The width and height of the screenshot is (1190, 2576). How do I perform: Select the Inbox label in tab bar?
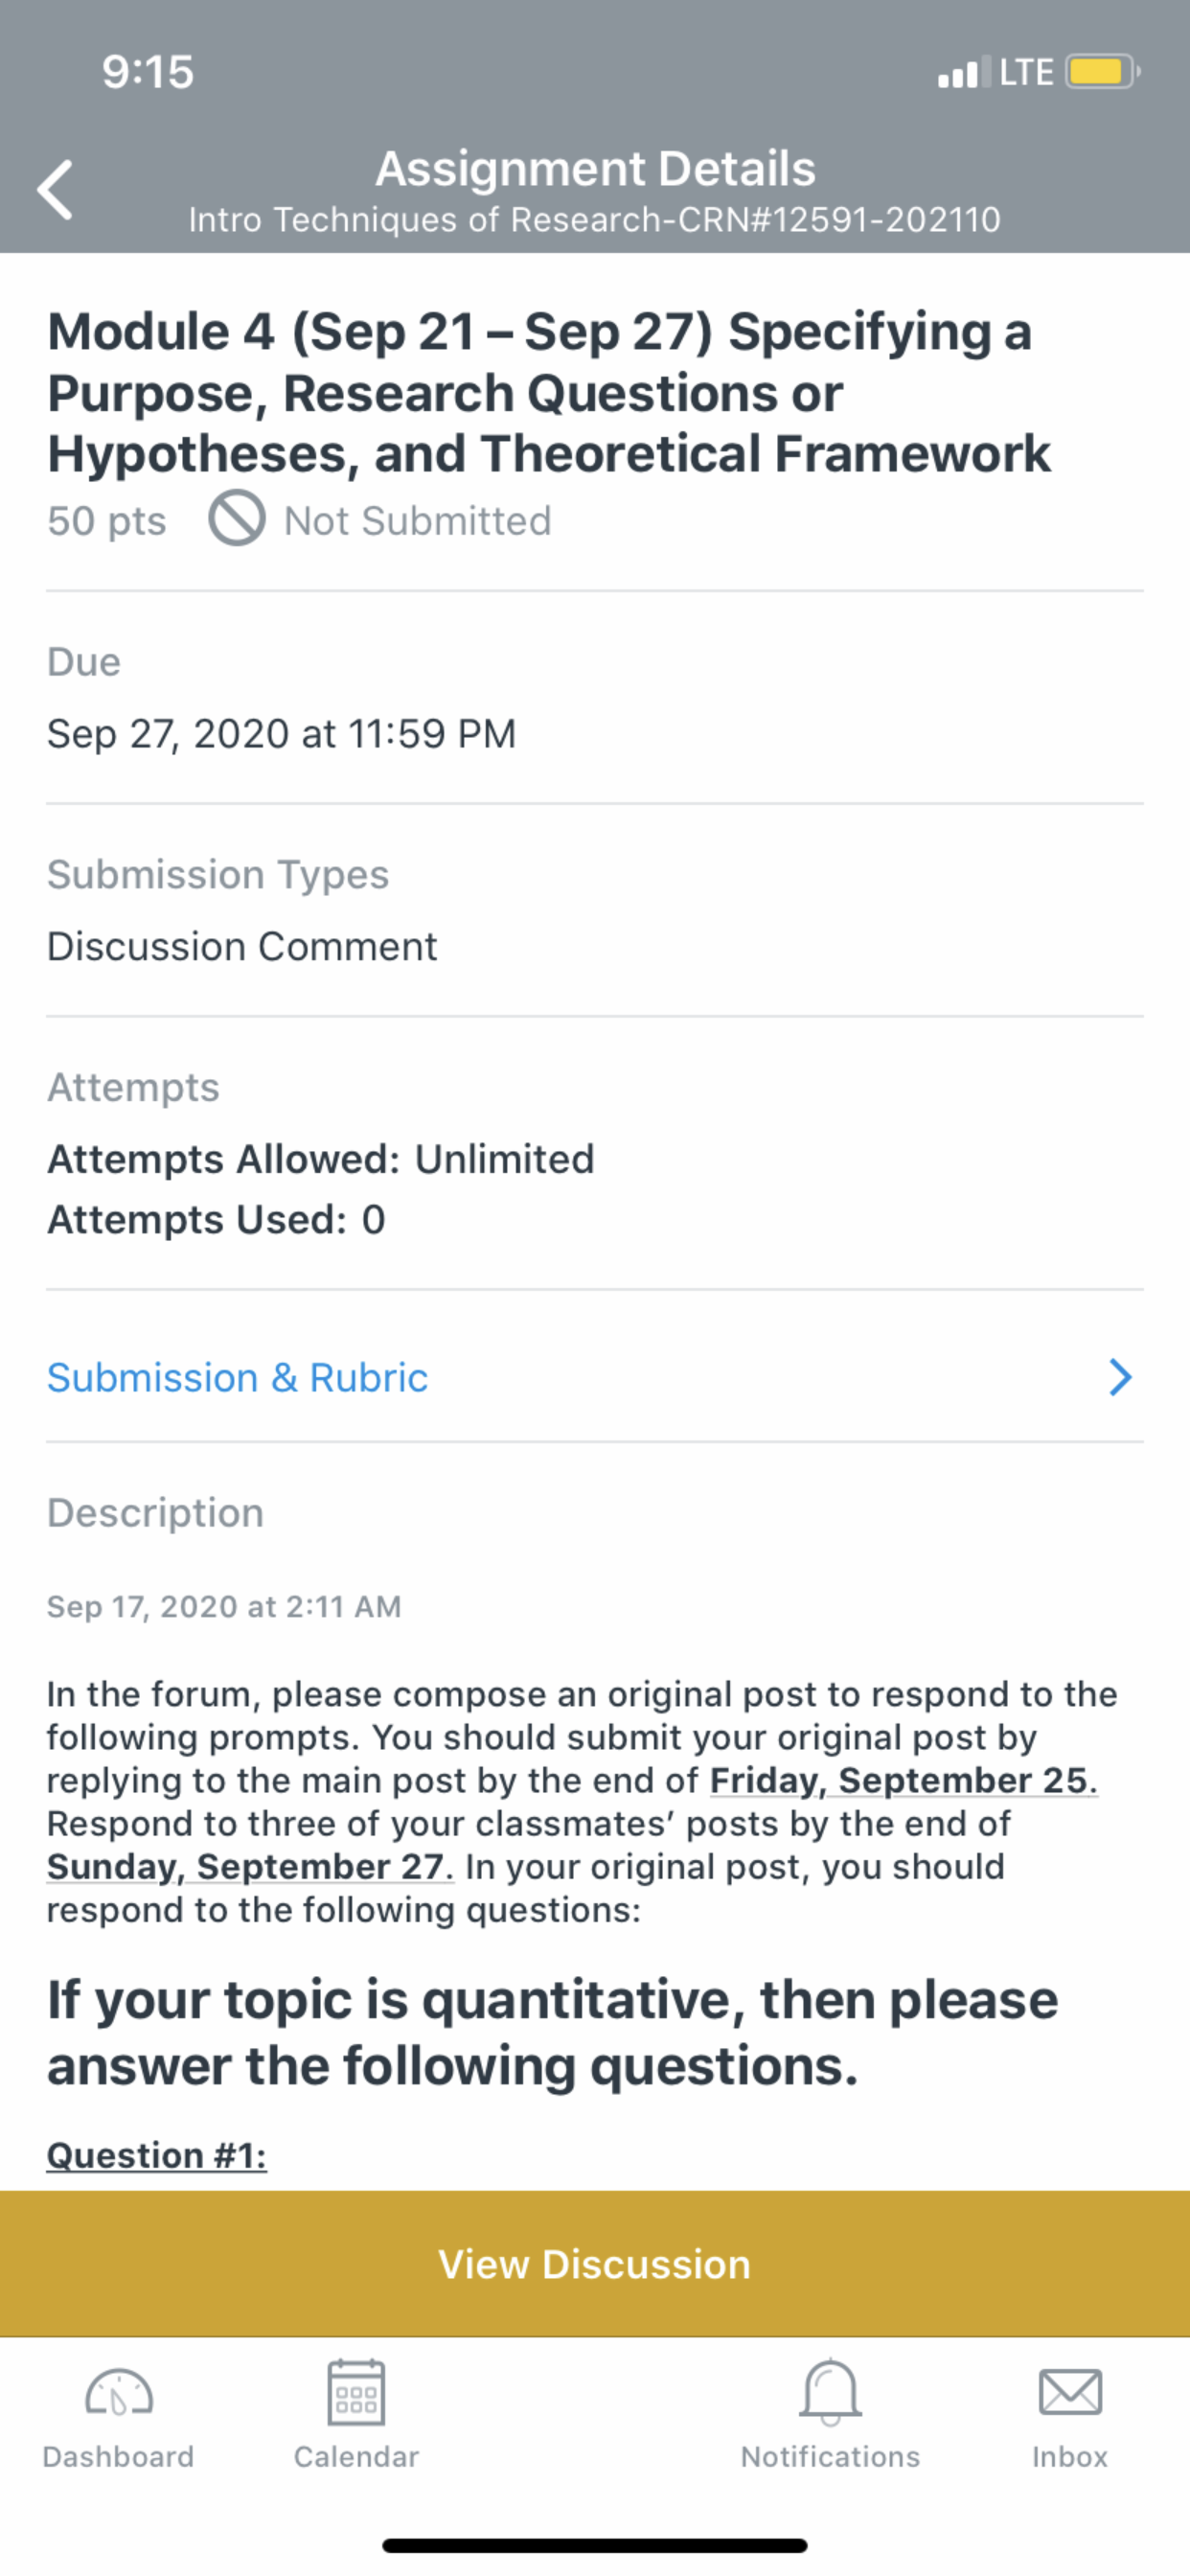pos(1070,2456)
